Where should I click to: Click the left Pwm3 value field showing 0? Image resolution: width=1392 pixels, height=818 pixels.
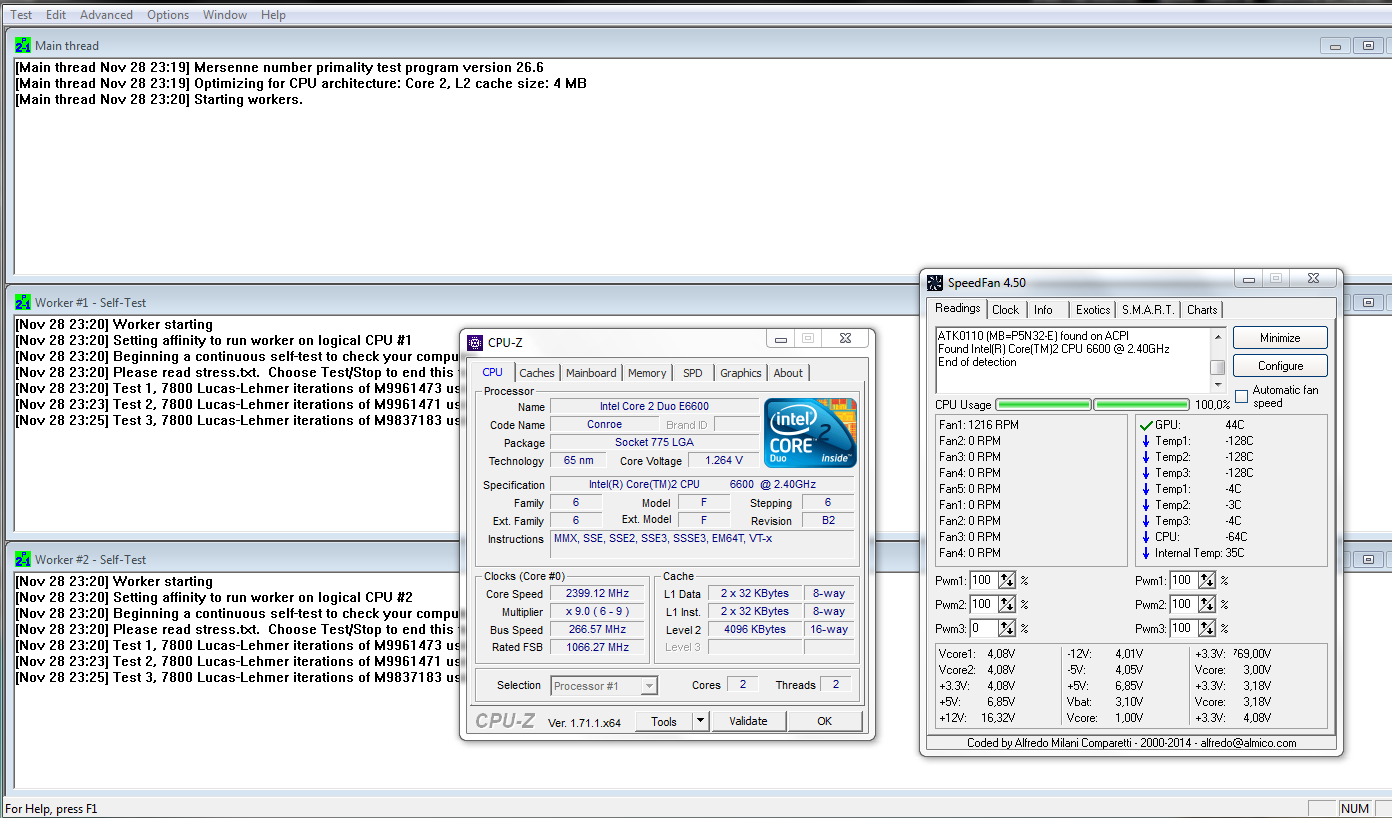(x=984, y=629)
